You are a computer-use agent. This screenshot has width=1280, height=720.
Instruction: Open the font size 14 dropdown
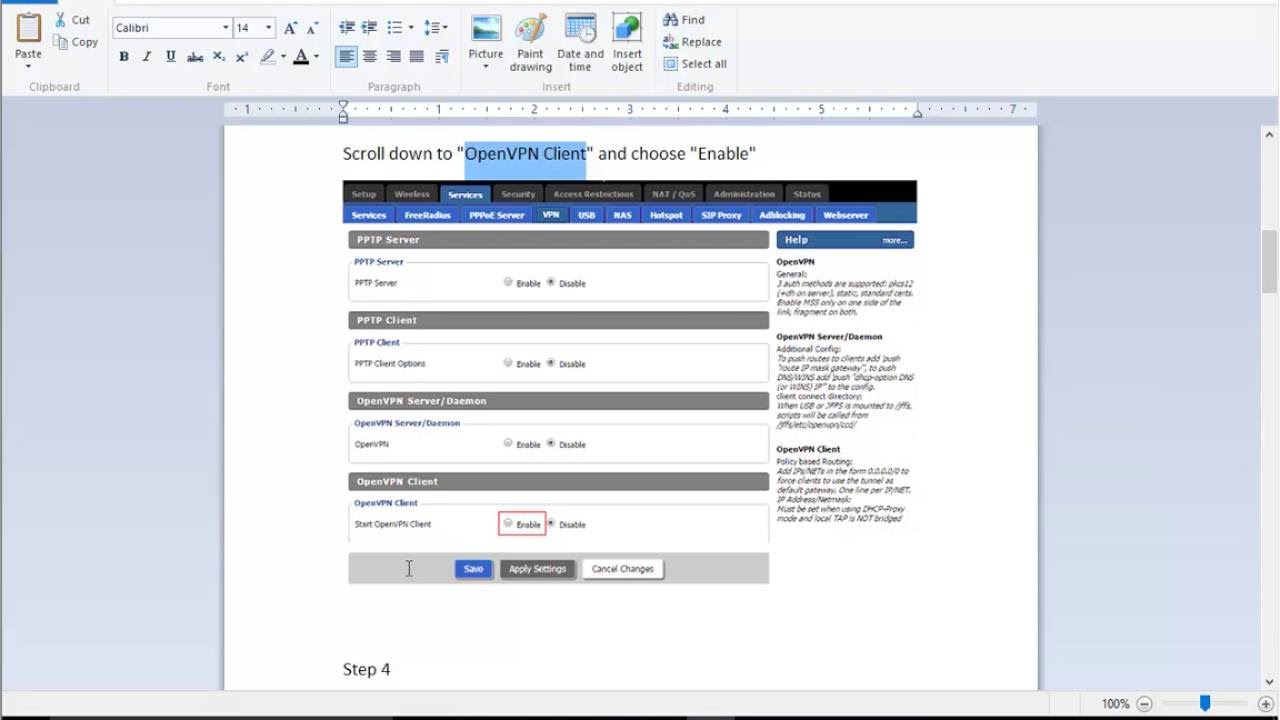tap(268, 28)
